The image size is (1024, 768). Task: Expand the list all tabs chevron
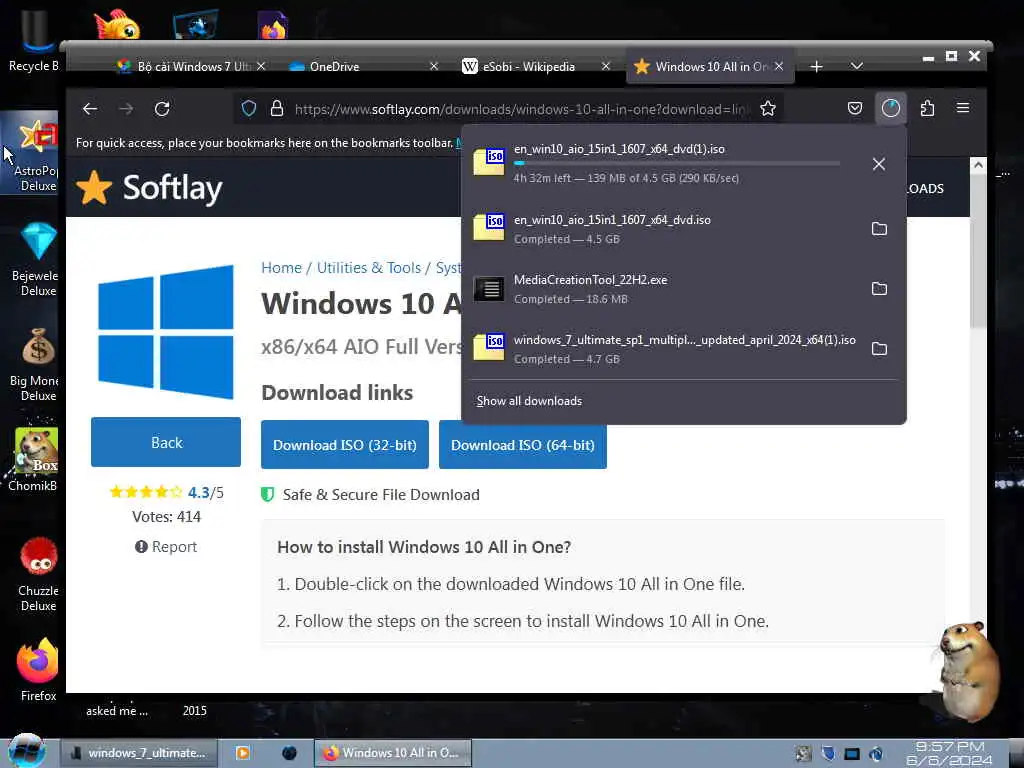click(x=857, y=67)
